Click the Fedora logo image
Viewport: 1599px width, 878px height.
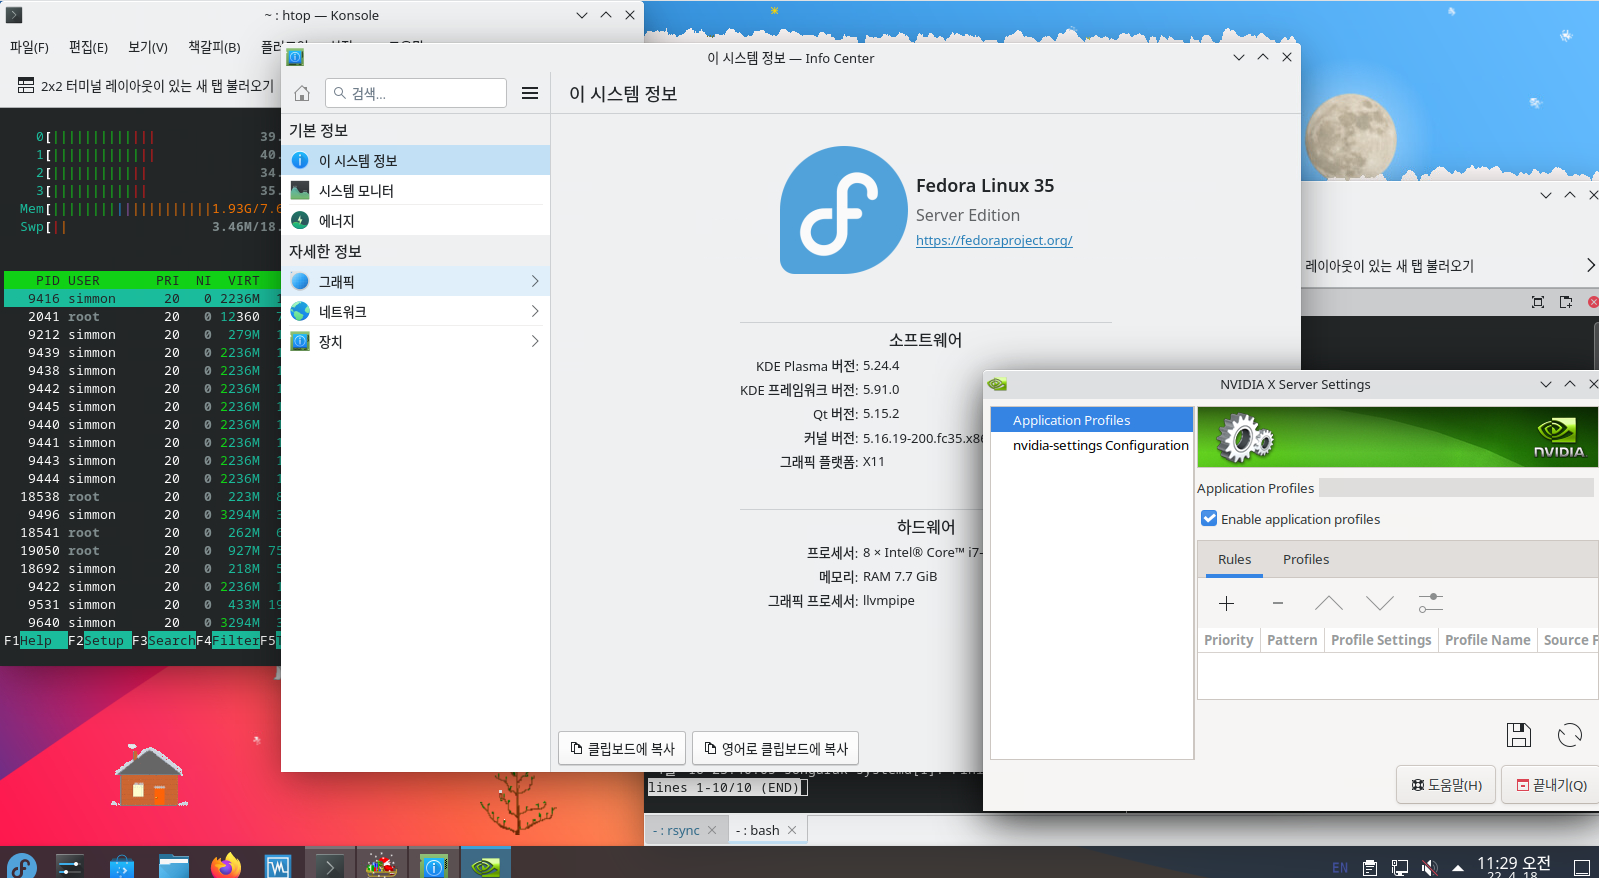pos(843,210)
